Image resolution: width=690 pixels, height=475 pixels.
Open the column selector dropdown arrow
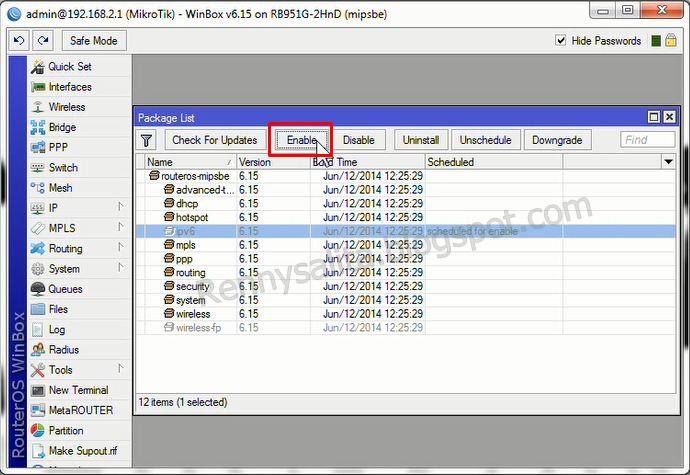668,162
